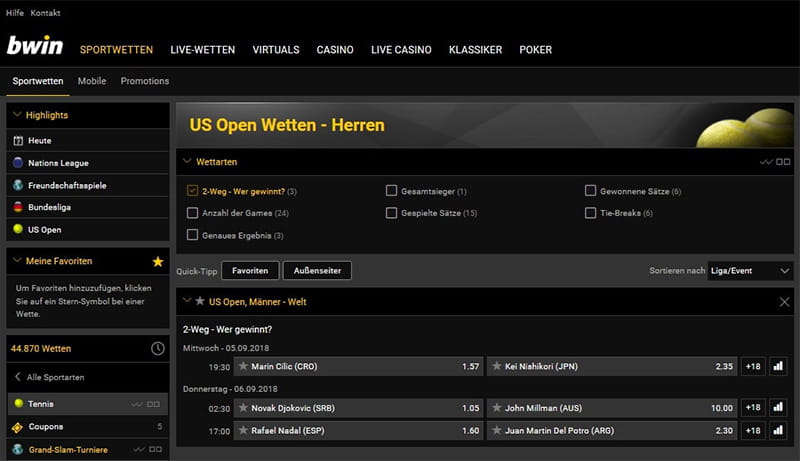800x461 pixels.
Task: Open the POKER menu
Action: [536, 50]
